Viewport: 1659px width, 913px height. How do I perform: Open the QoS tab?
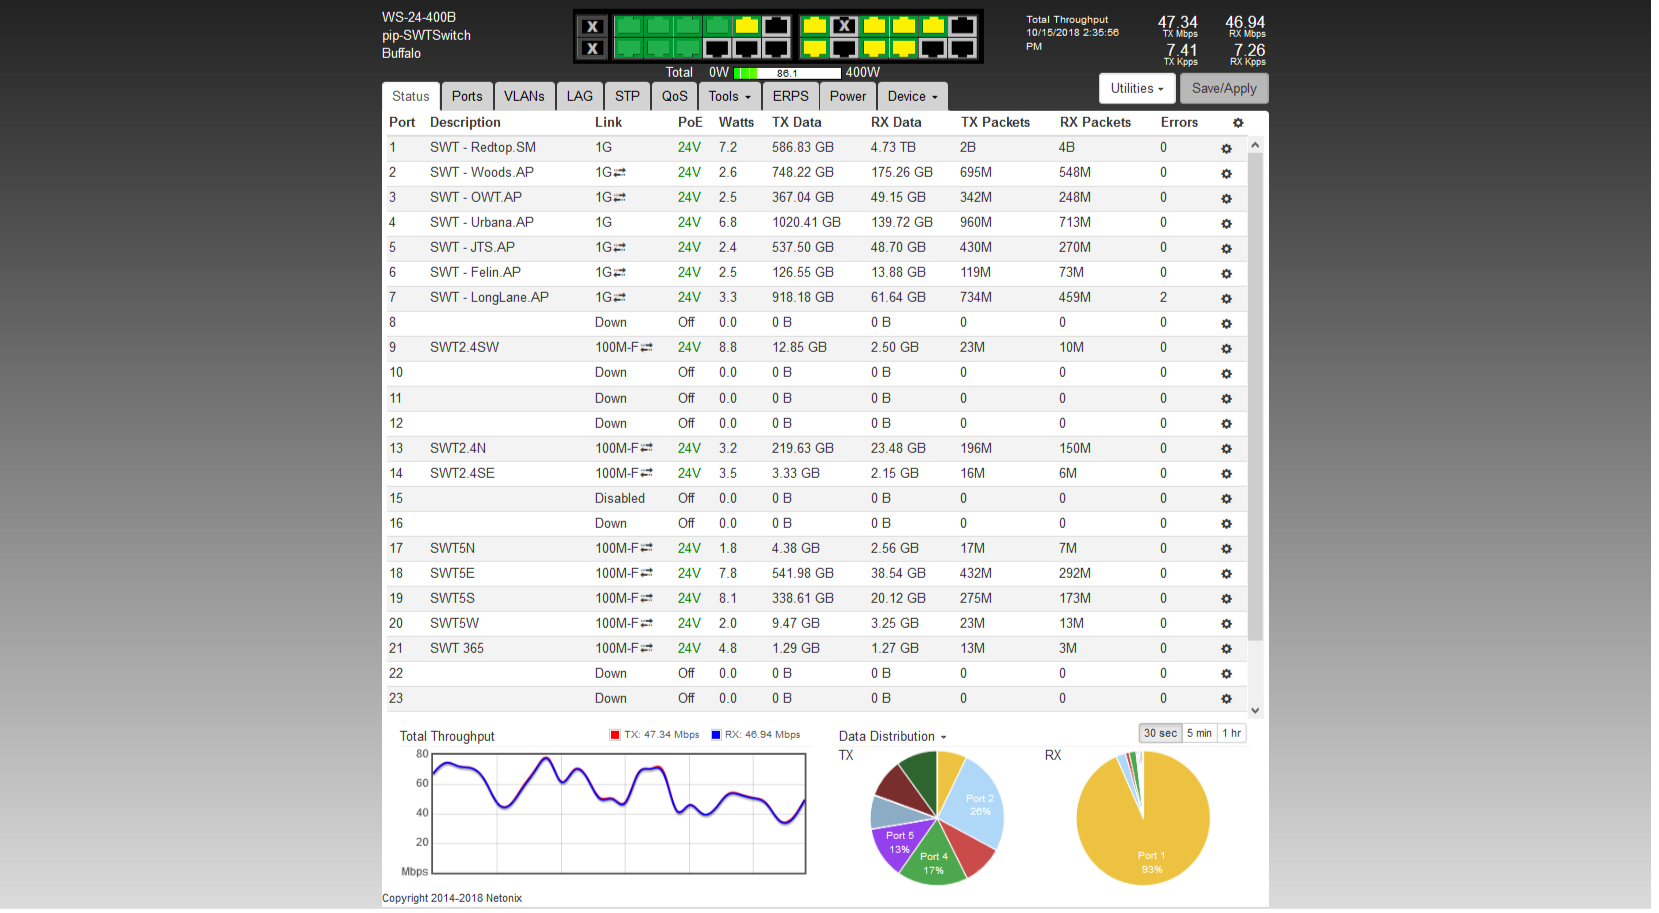675,96
